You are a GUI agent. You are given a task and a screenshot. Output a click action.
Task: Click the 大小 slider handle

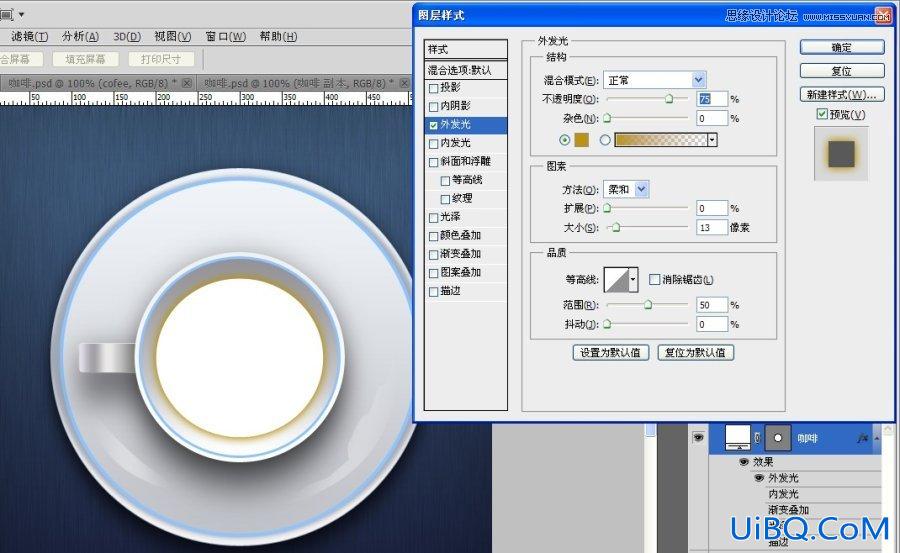[x=616, y=227]
